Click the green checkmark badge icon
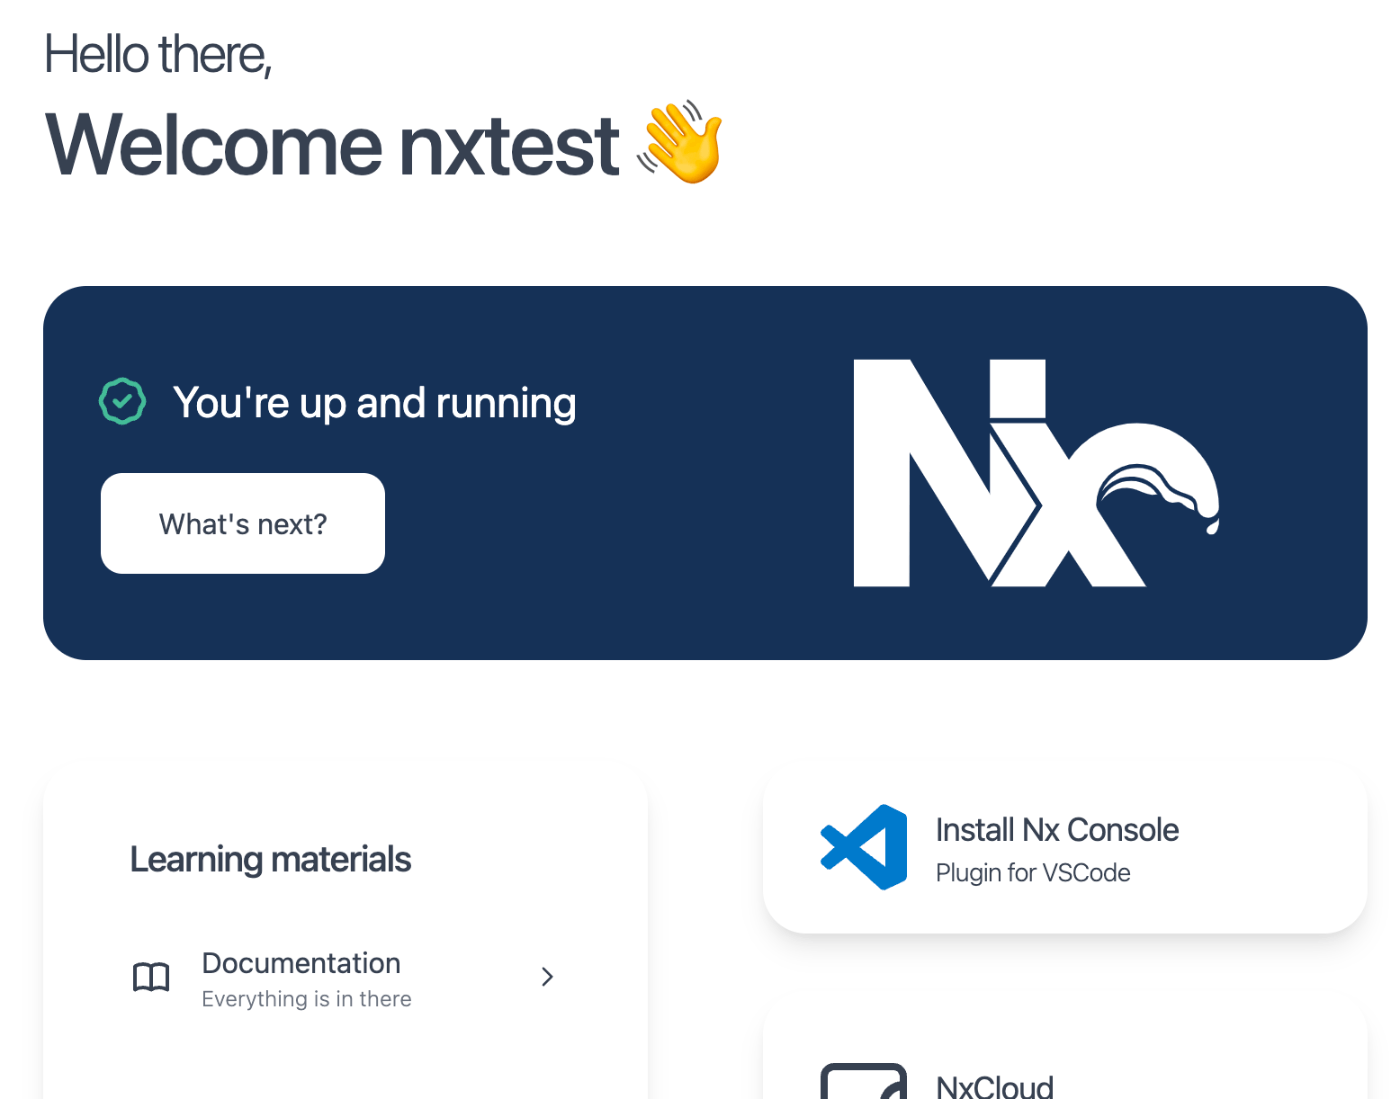Viewport: 1400px width, 1099px height. [122, 402]
